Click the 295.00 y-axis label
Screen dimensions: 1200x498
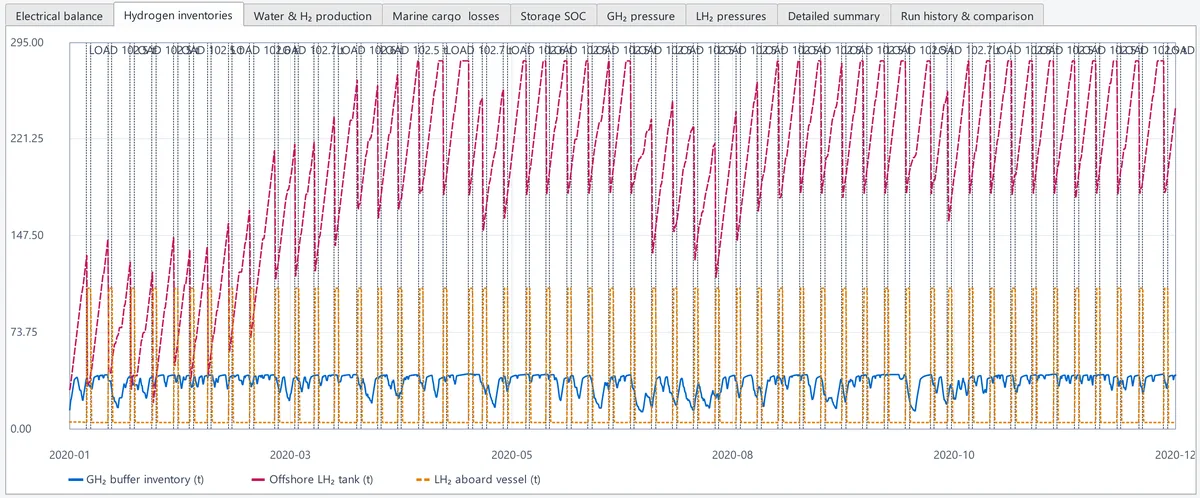28,42
